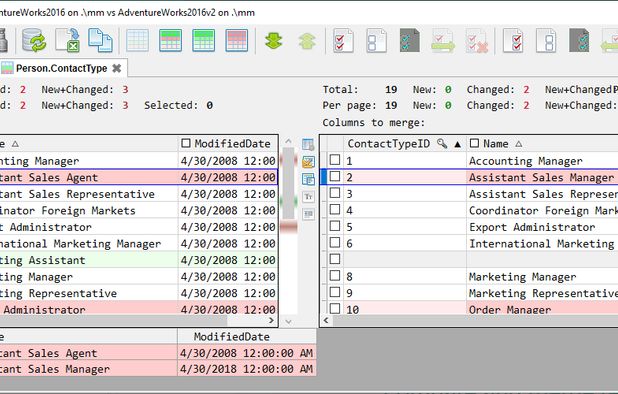Select the green 'ting Assistant' row in left grid
The width and height of the screenshot is (618, 394).
[138, 260]
